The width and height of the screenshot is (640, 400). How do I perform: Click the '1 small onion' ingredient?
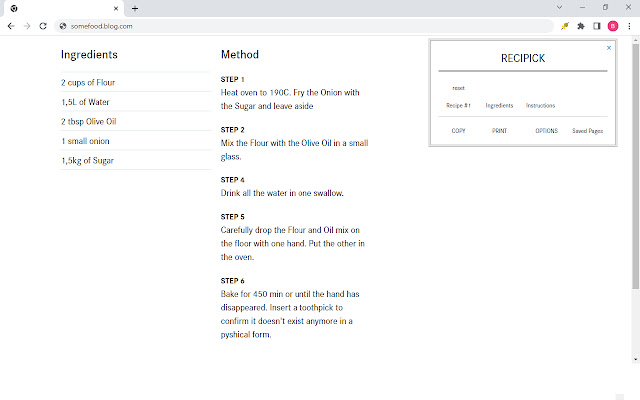pyautogui.click(x=85, y=141)
